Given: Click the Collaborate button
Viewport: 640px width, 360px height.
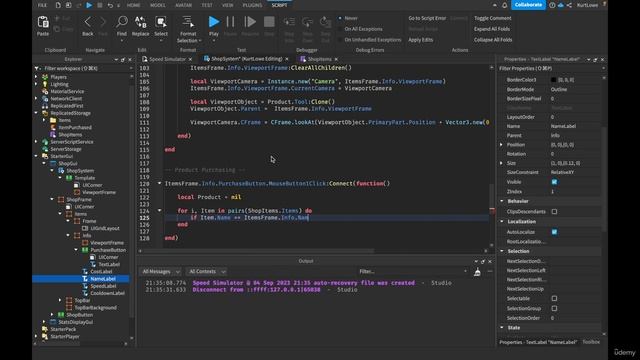Looking at the screenshot, I should click(528, 5).
